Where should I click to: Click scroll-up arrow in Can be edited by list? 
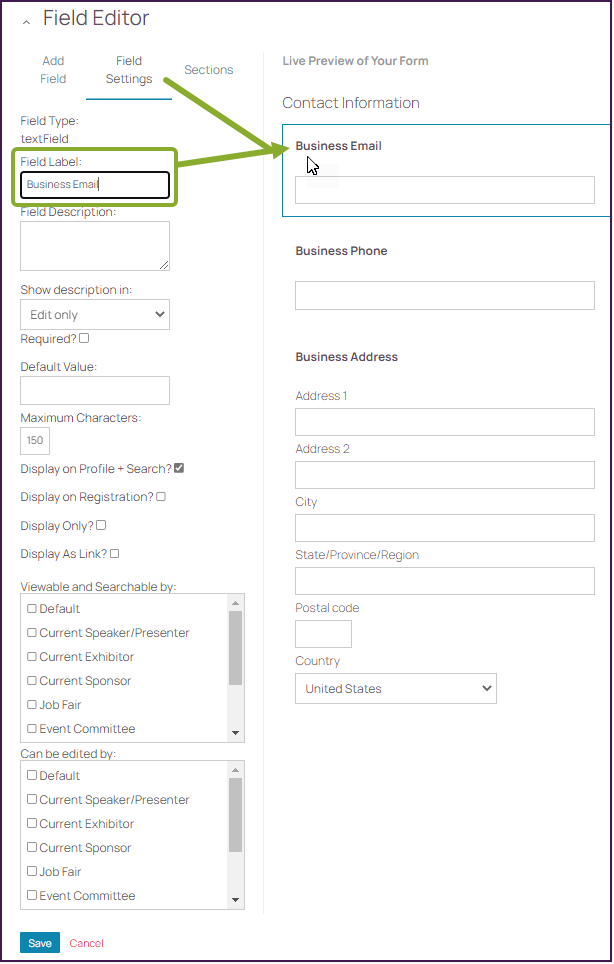pos(236,770)
